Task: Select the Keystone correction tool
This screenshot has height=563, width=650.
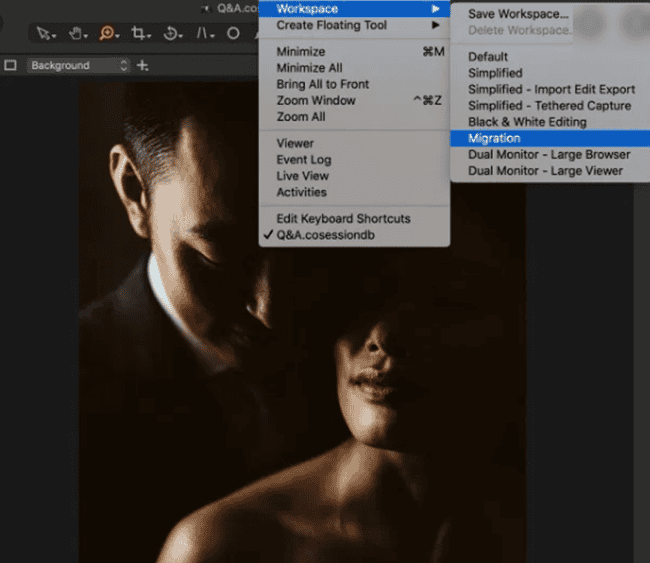Action: (204, 33)
